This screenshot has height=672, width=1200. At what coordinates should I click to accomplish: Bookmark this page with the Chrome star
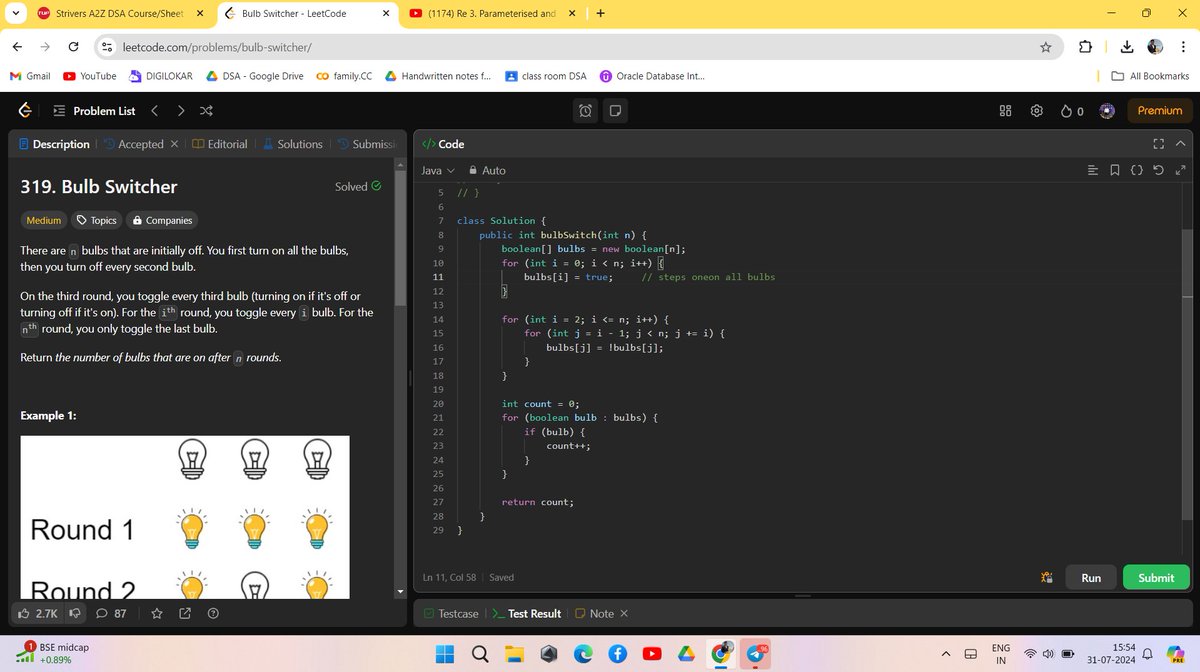tap(1045, 47)
